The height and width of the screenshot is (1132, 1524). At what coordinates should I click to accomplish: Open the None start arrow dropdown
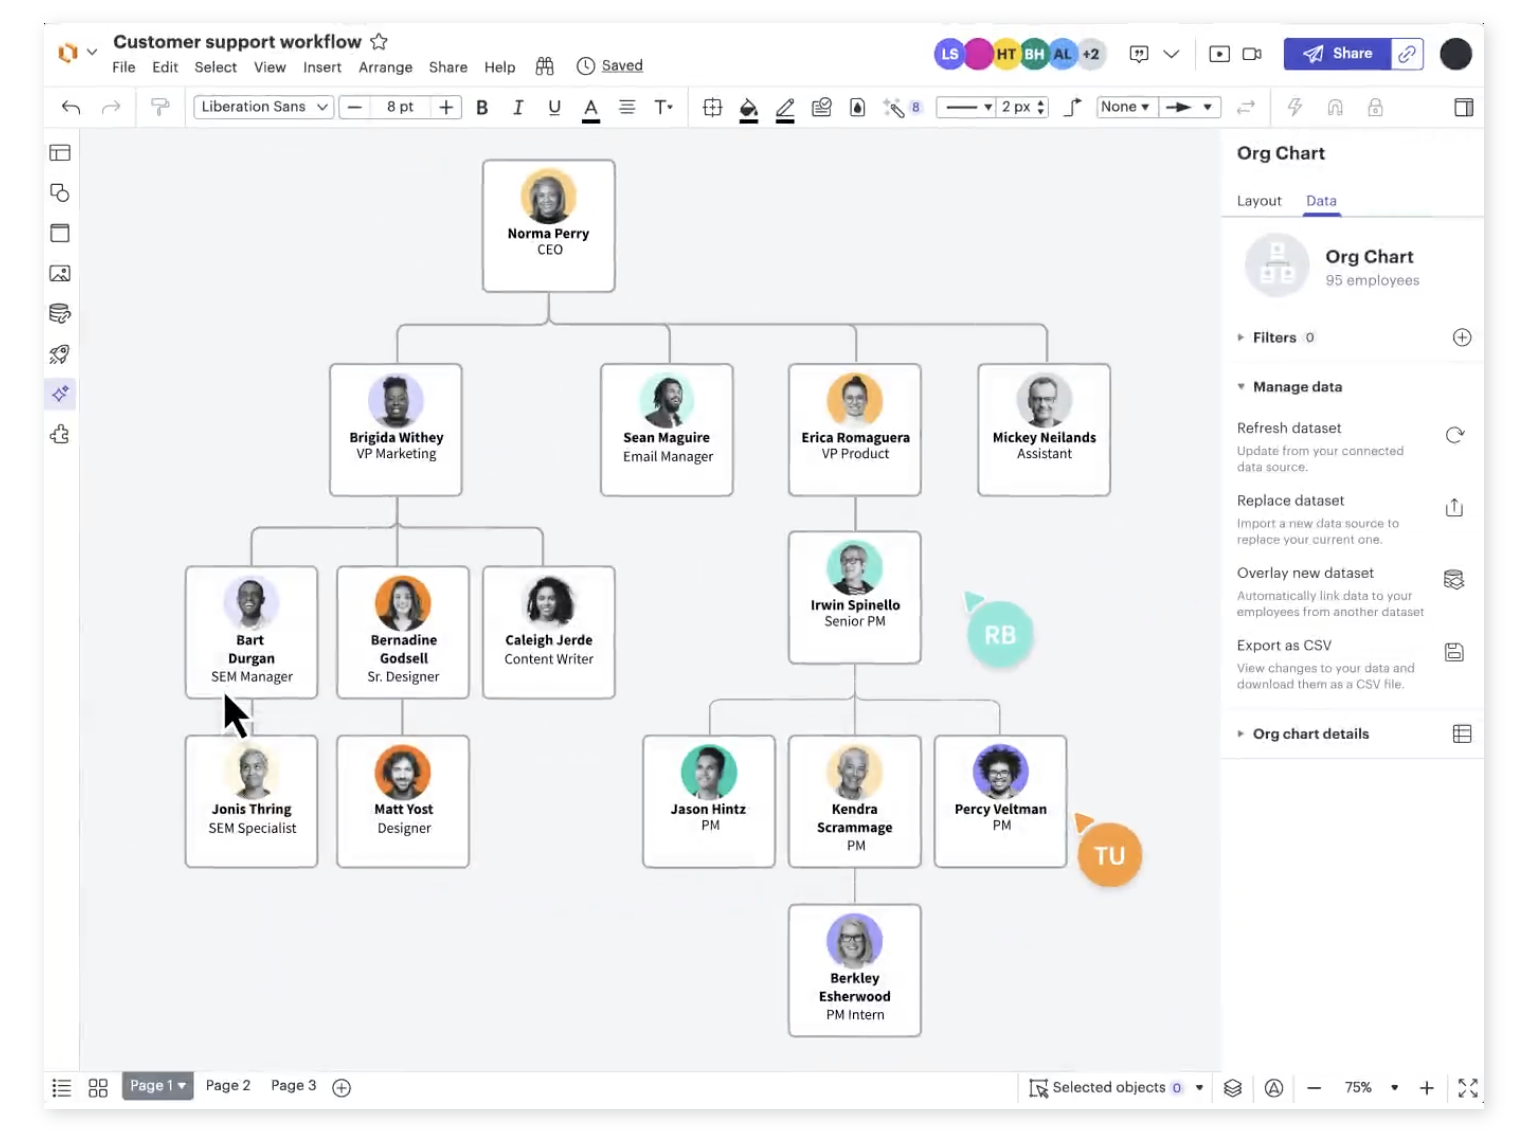coord(1126,107)
